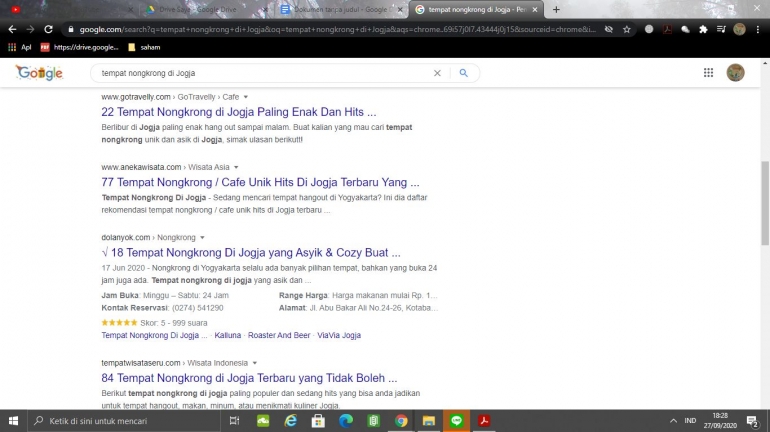Clear the search box with the X
Viewport: 770px width, 432px height.
click(437, 73)
